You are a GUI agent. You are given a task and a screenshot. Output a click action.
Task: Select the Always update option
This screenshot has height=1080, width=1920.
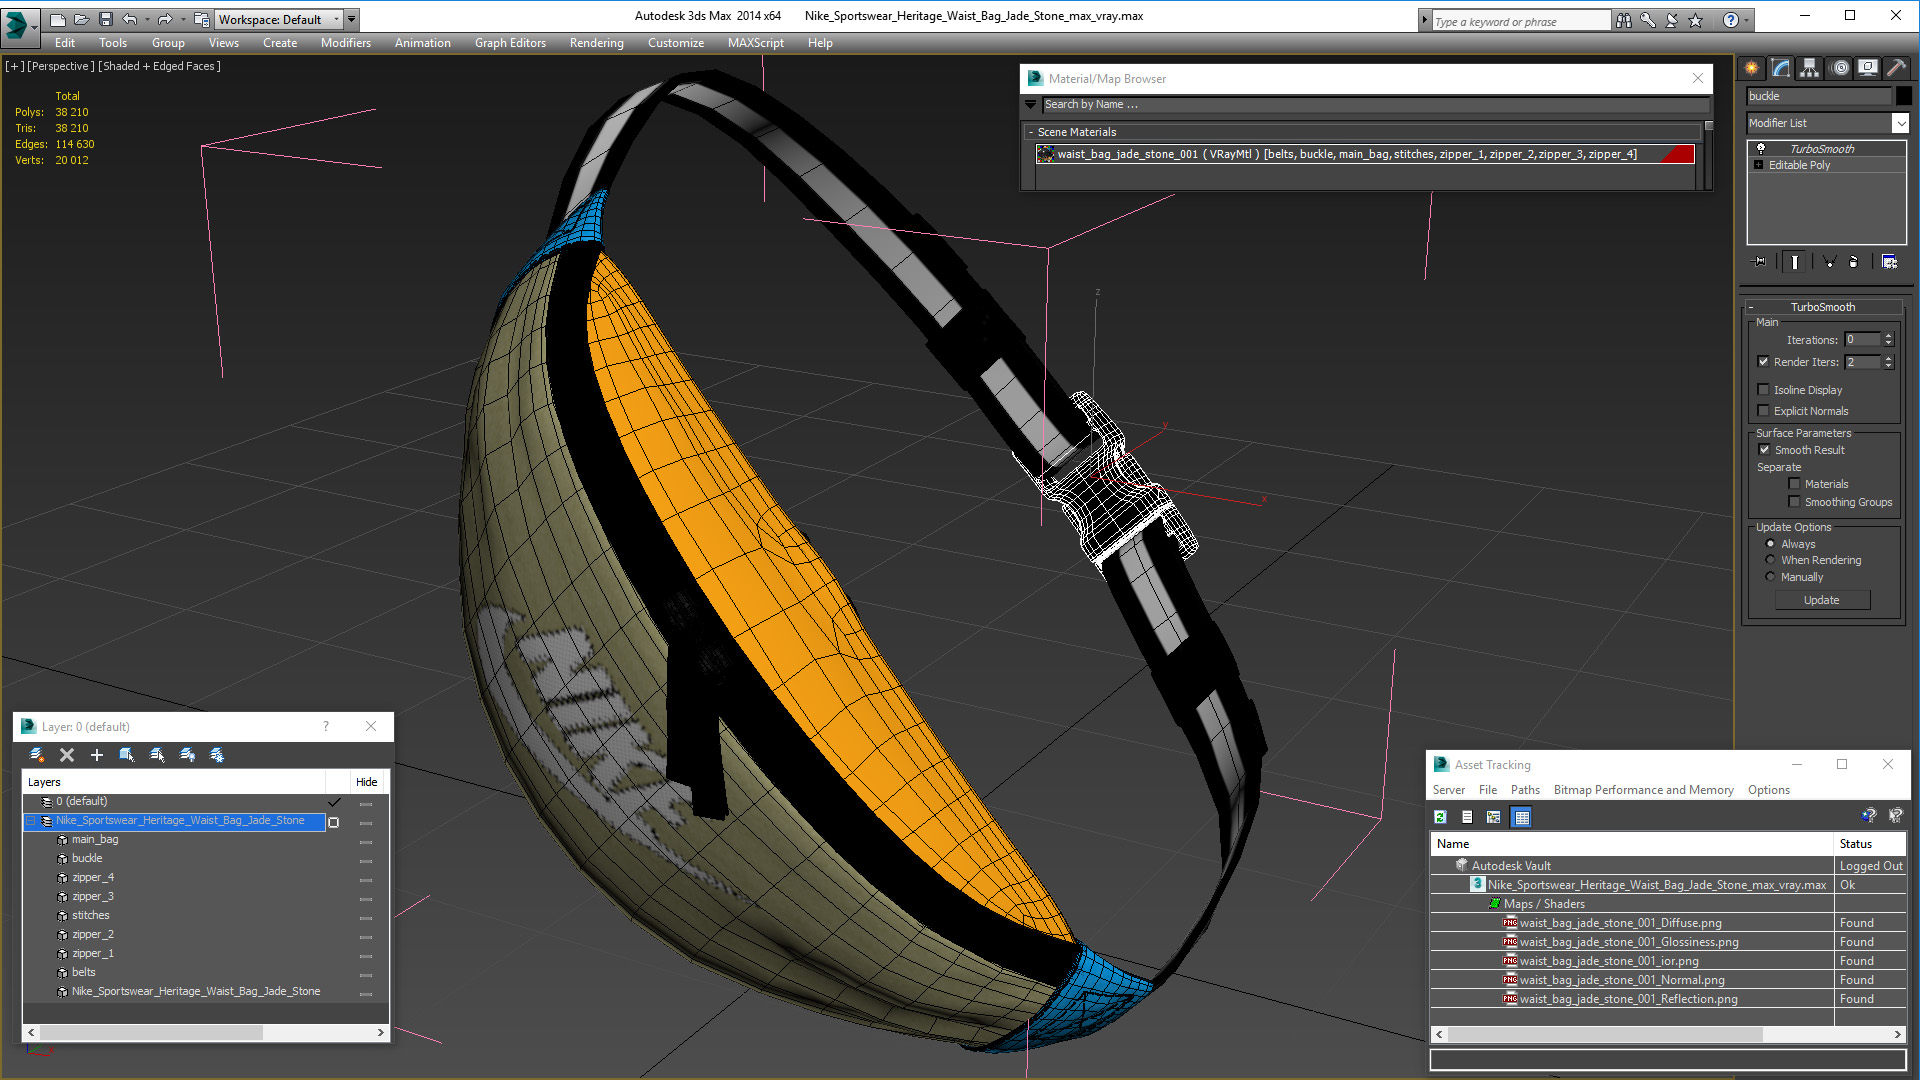tap(1770, 544)
